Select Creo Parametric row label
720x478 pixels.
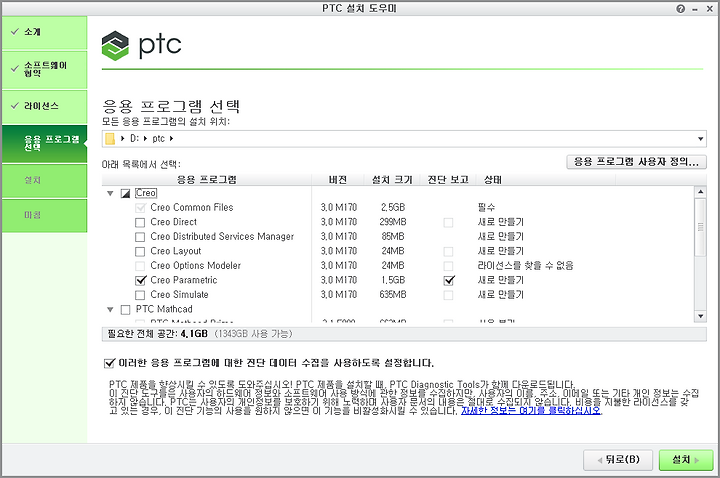(184, 280)
